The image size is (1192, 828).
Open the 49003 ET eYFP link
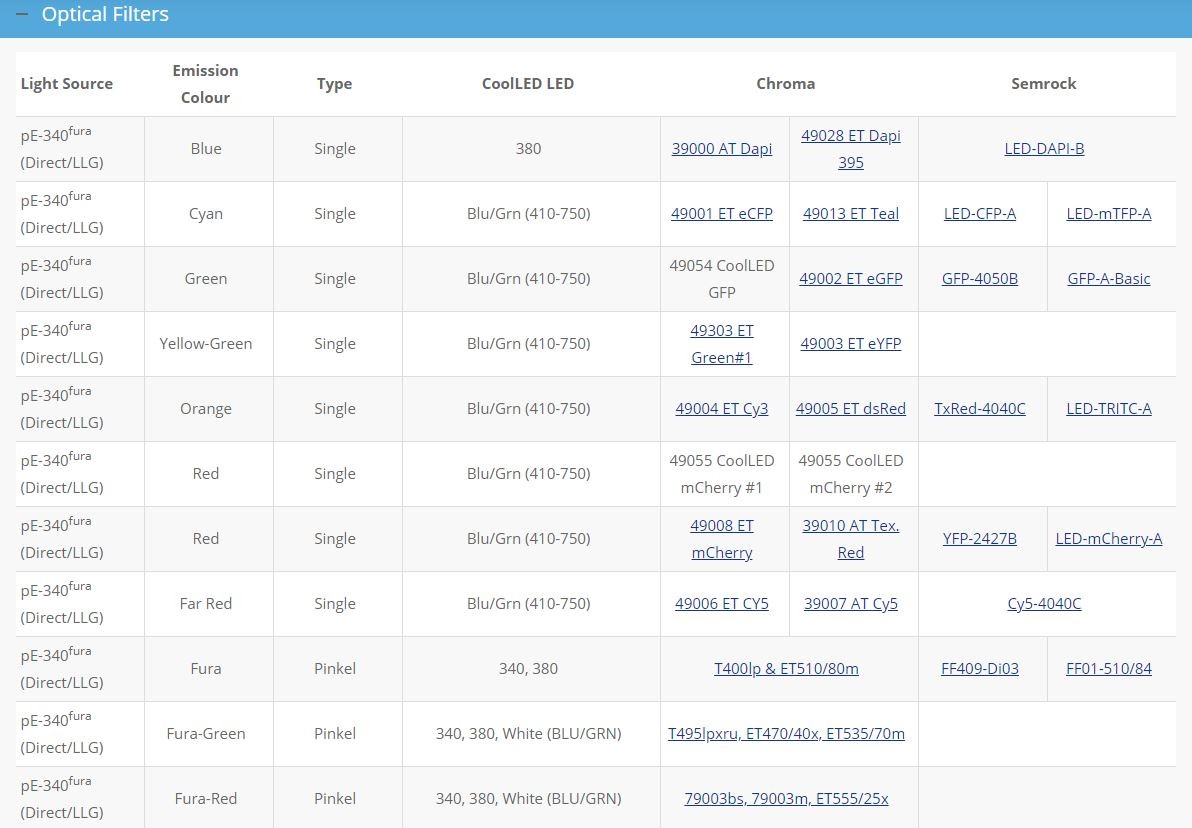click(851, 344)
